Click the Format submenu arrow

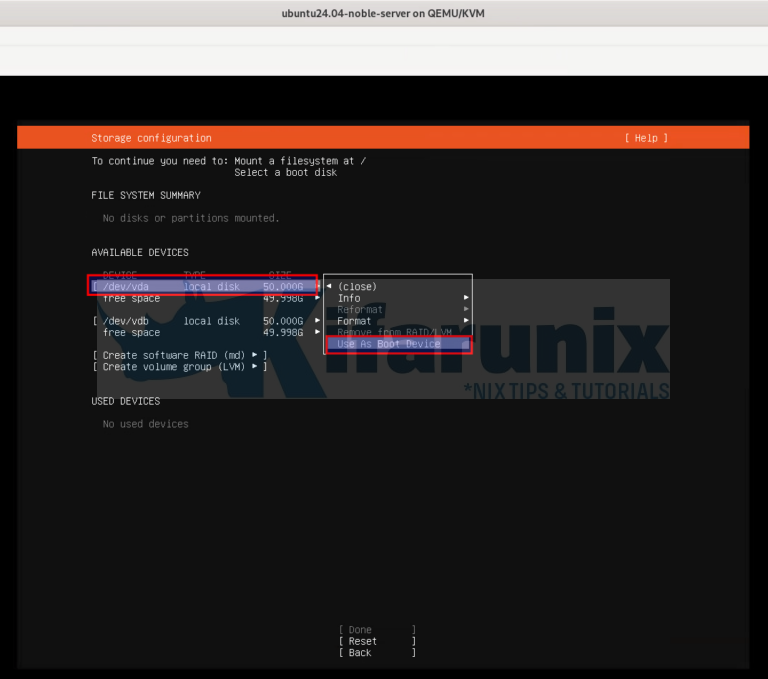pyautogui.click(x=466, y=320)
